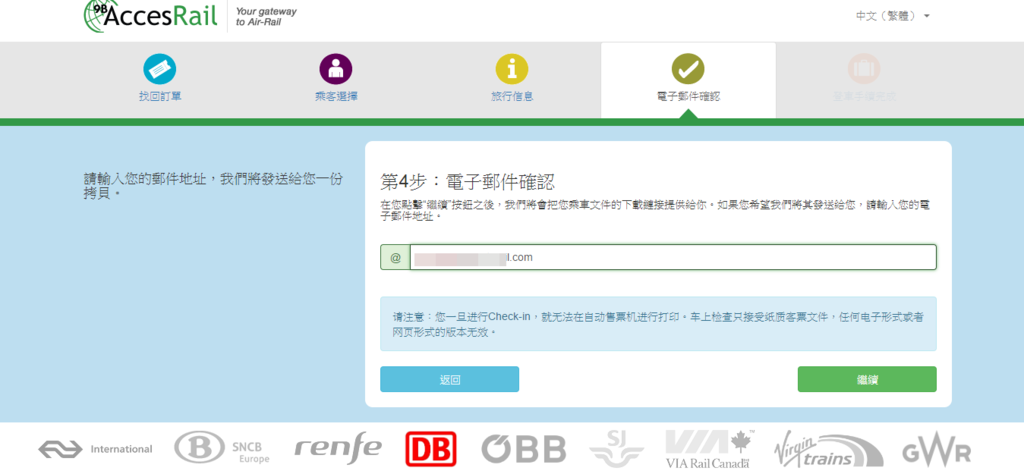Click the ÖBB logo
This screenshot has height=474, width=1024.
coord(524,449)
